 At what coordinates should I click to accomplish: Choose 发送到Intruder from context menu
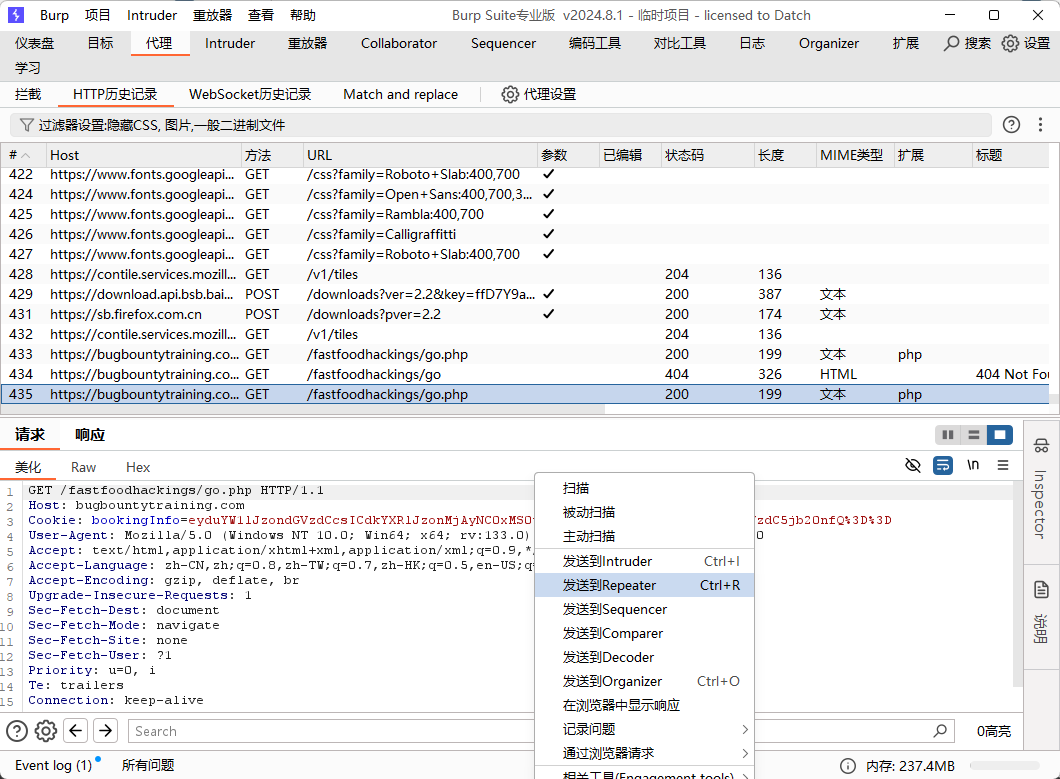click(x=645, y=561)
